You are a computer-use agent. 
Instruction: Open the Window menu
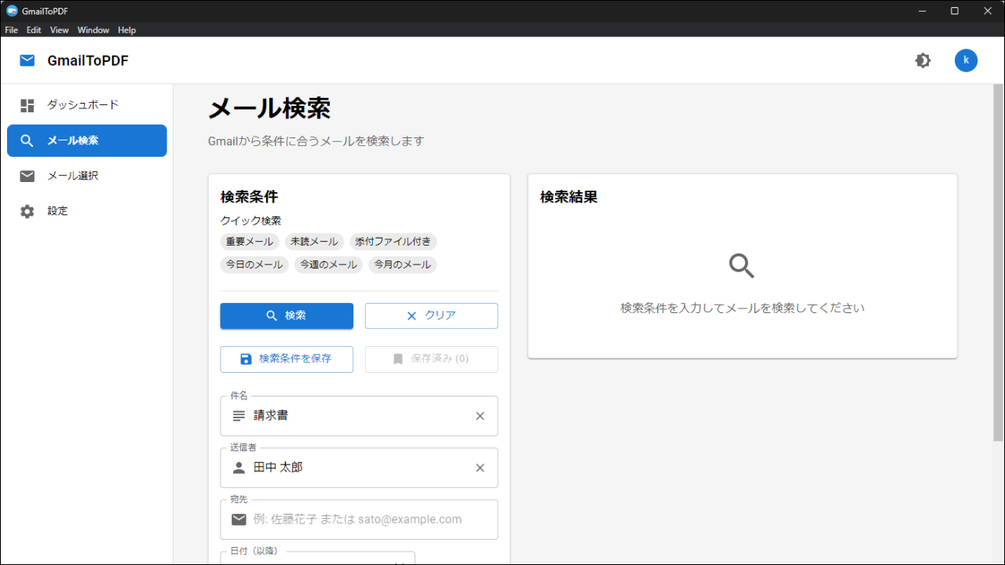click(x=93, y=30)
